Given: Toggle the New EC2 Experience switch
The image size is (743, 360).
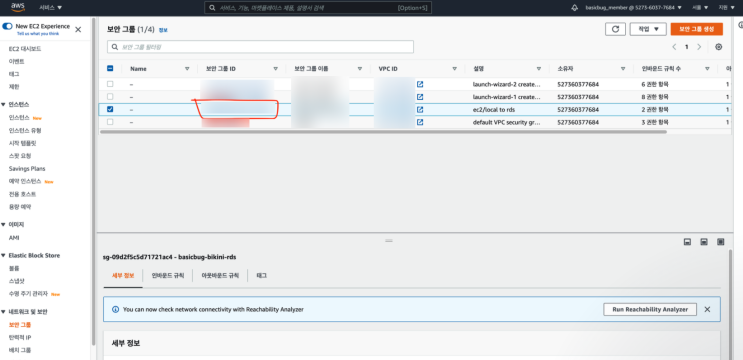Looking at the screenshot, I should tap(7, 27).
